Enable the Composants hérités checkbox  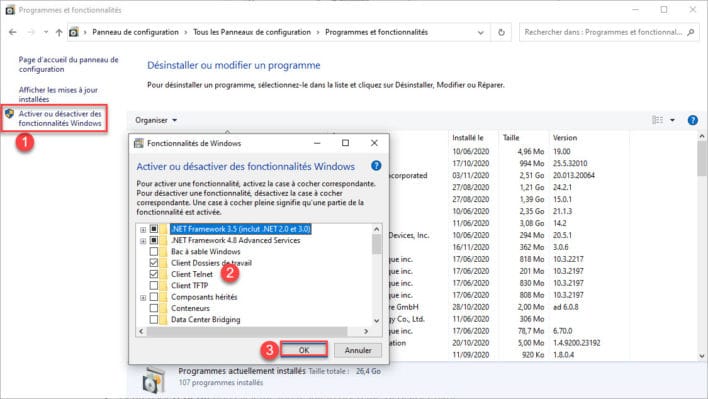(154, 297)
